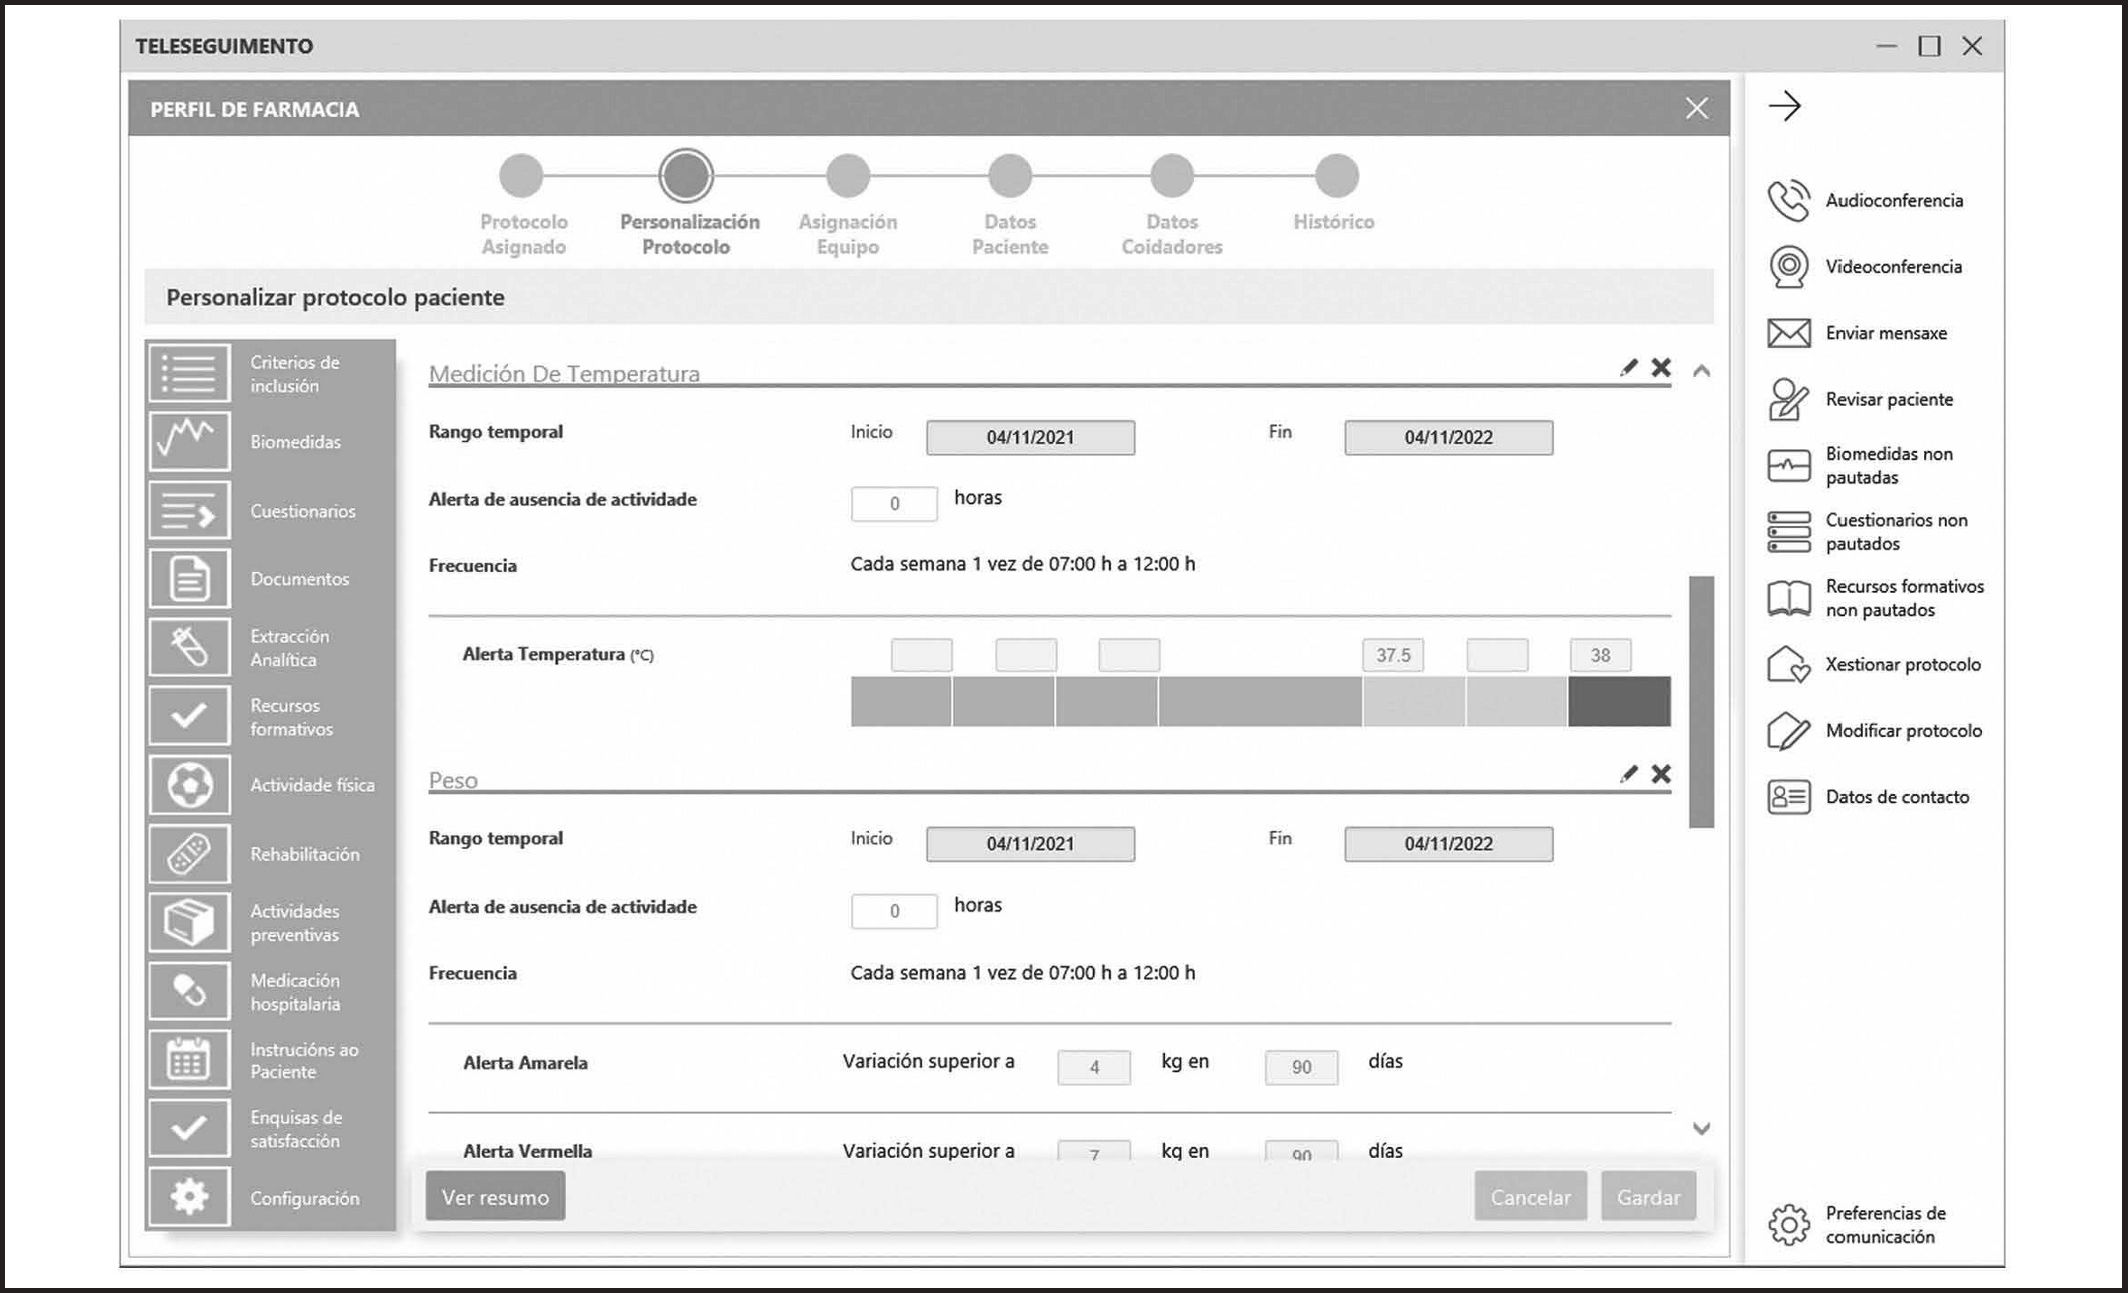Collapse right side panel with arrow
2128x1293 pixels.
(1785, 106)
